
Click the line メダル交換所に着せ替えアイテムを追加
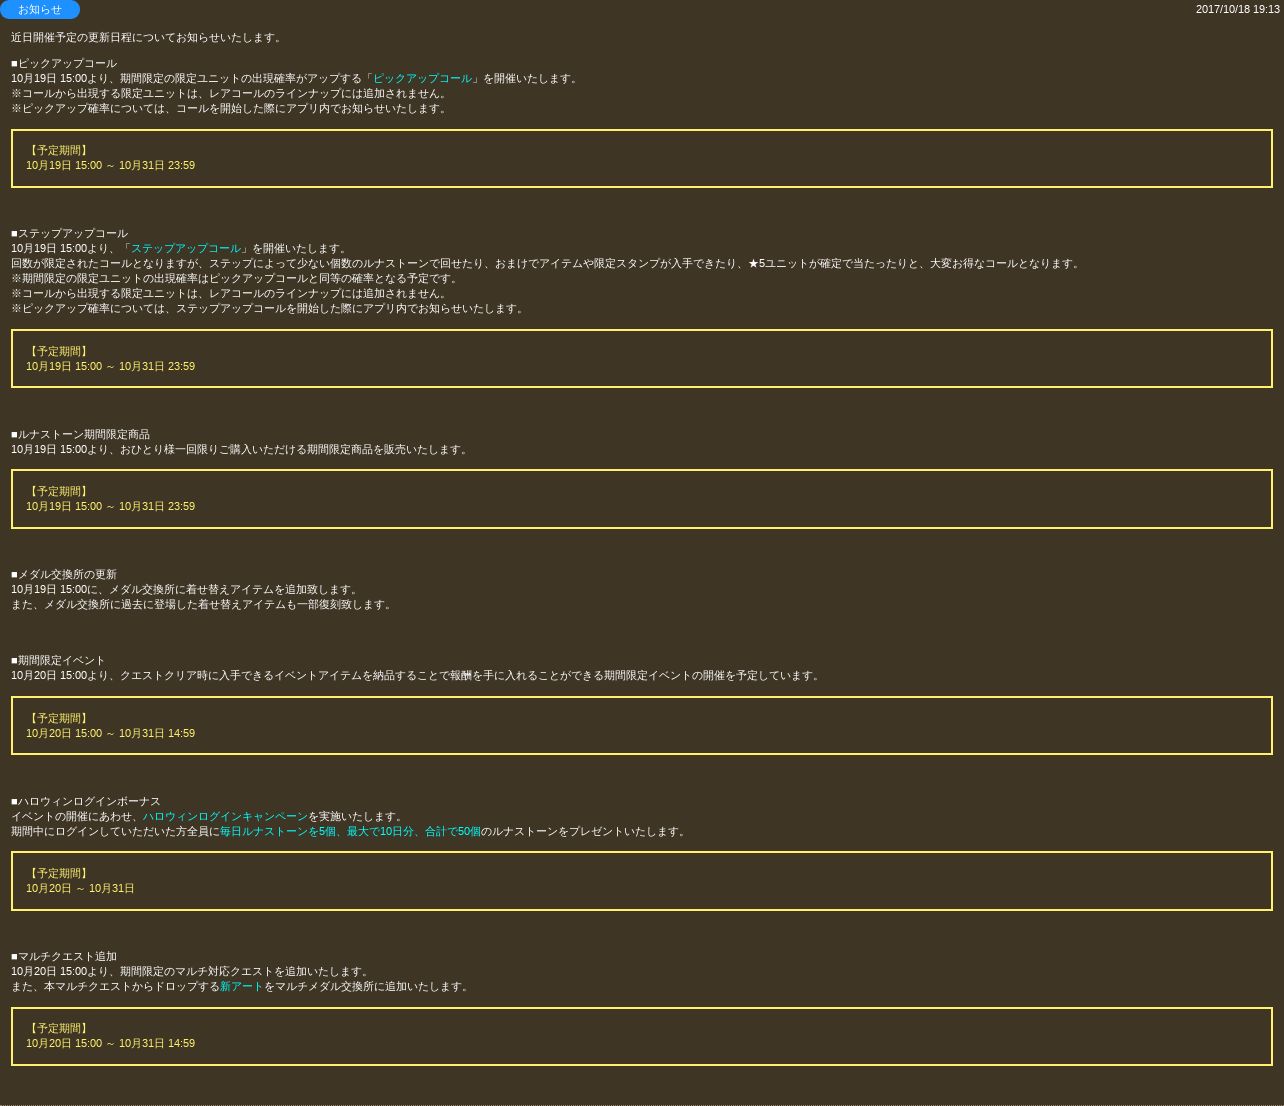click(186, 590)
